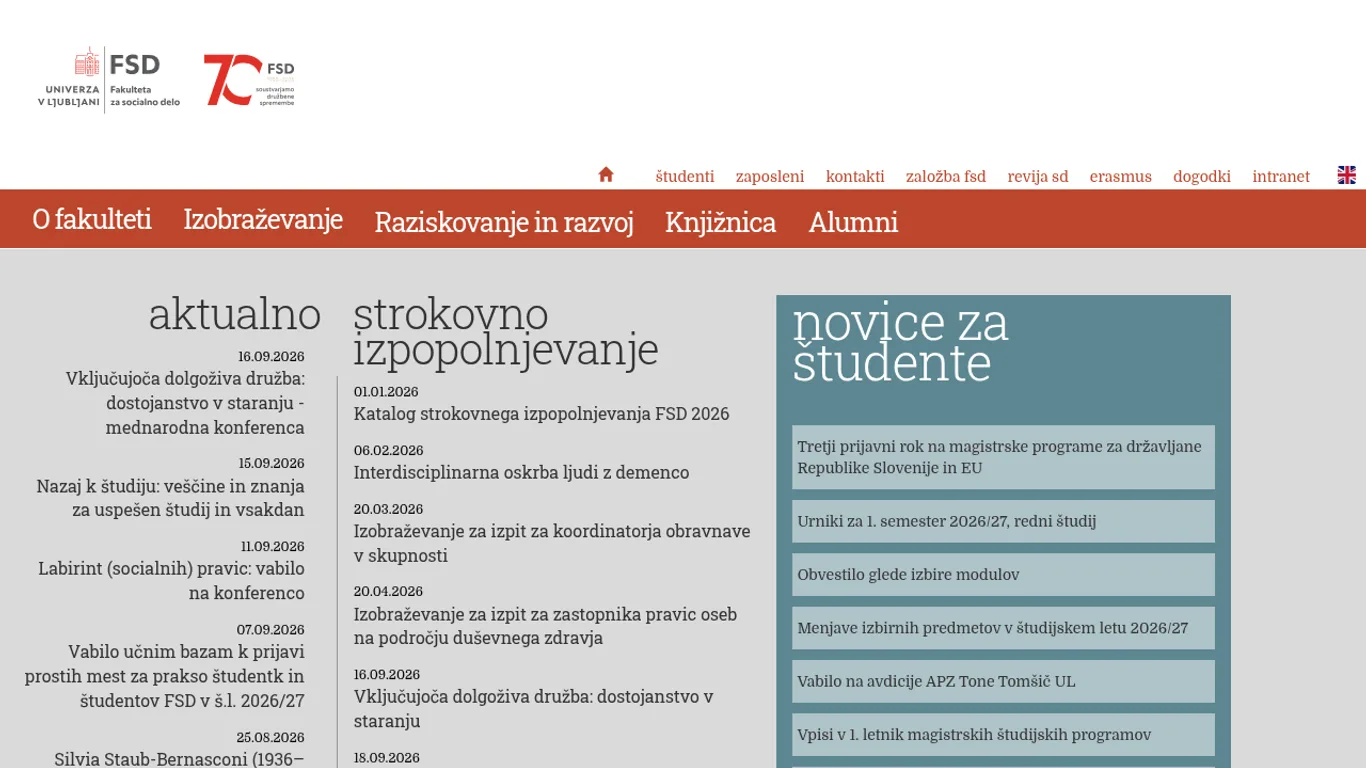Screen dimensions: 1366x768
Task: Open Izobraževanje za izpit za koordinatorja obravnave
Action: 552,543
